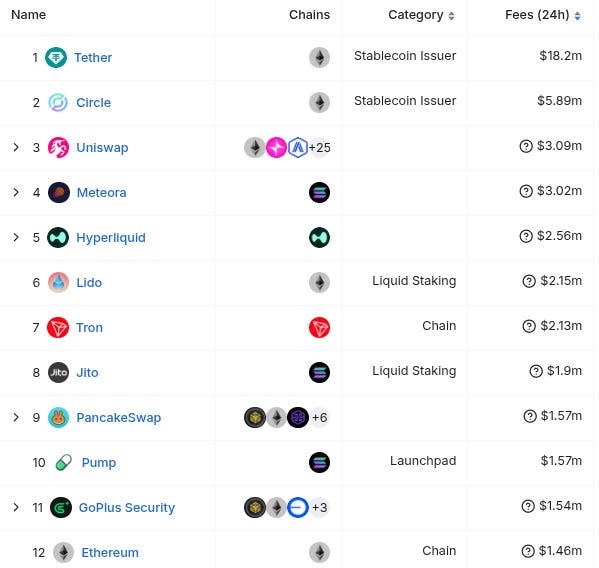Click Launchpad category in Pump row
599x568 pixels.
coord(423,461)
